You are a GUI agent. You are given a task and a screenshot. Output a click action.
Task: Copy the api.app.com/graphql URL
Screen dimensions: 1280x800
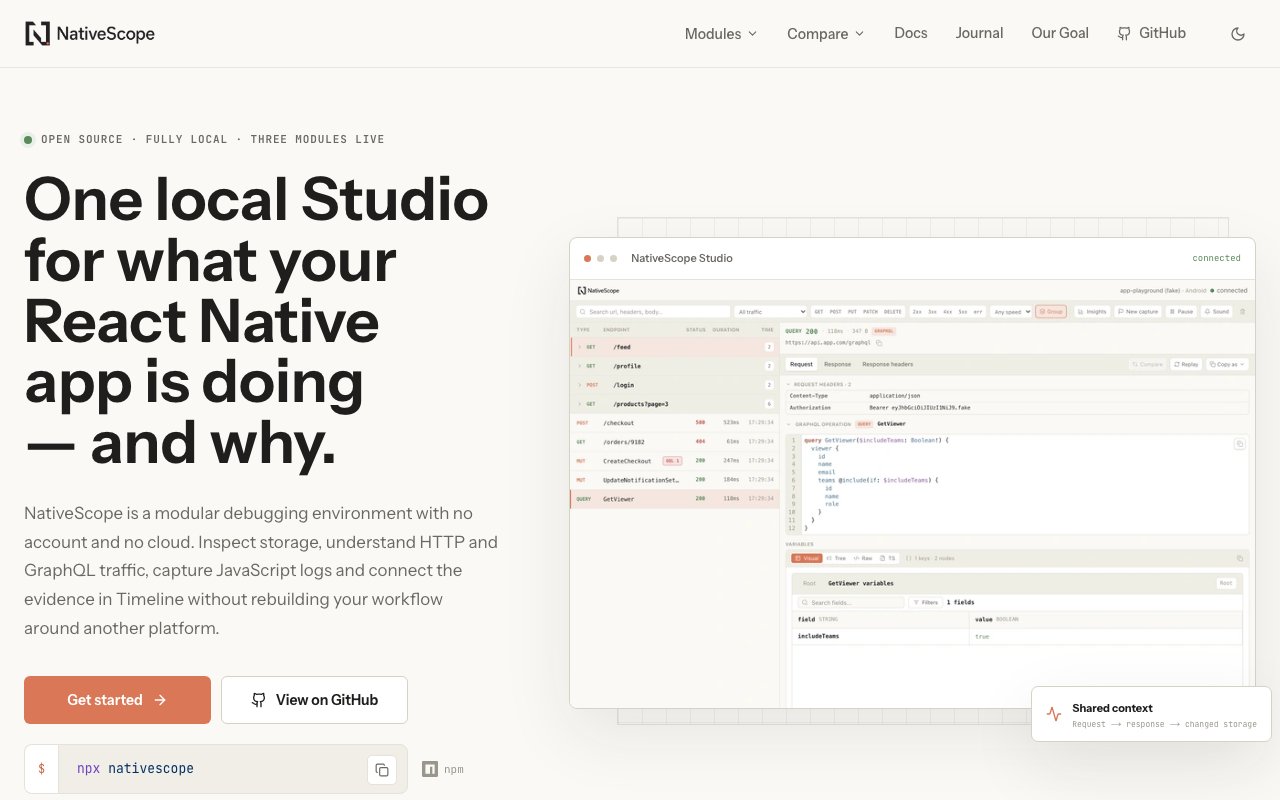pos(879,343)
